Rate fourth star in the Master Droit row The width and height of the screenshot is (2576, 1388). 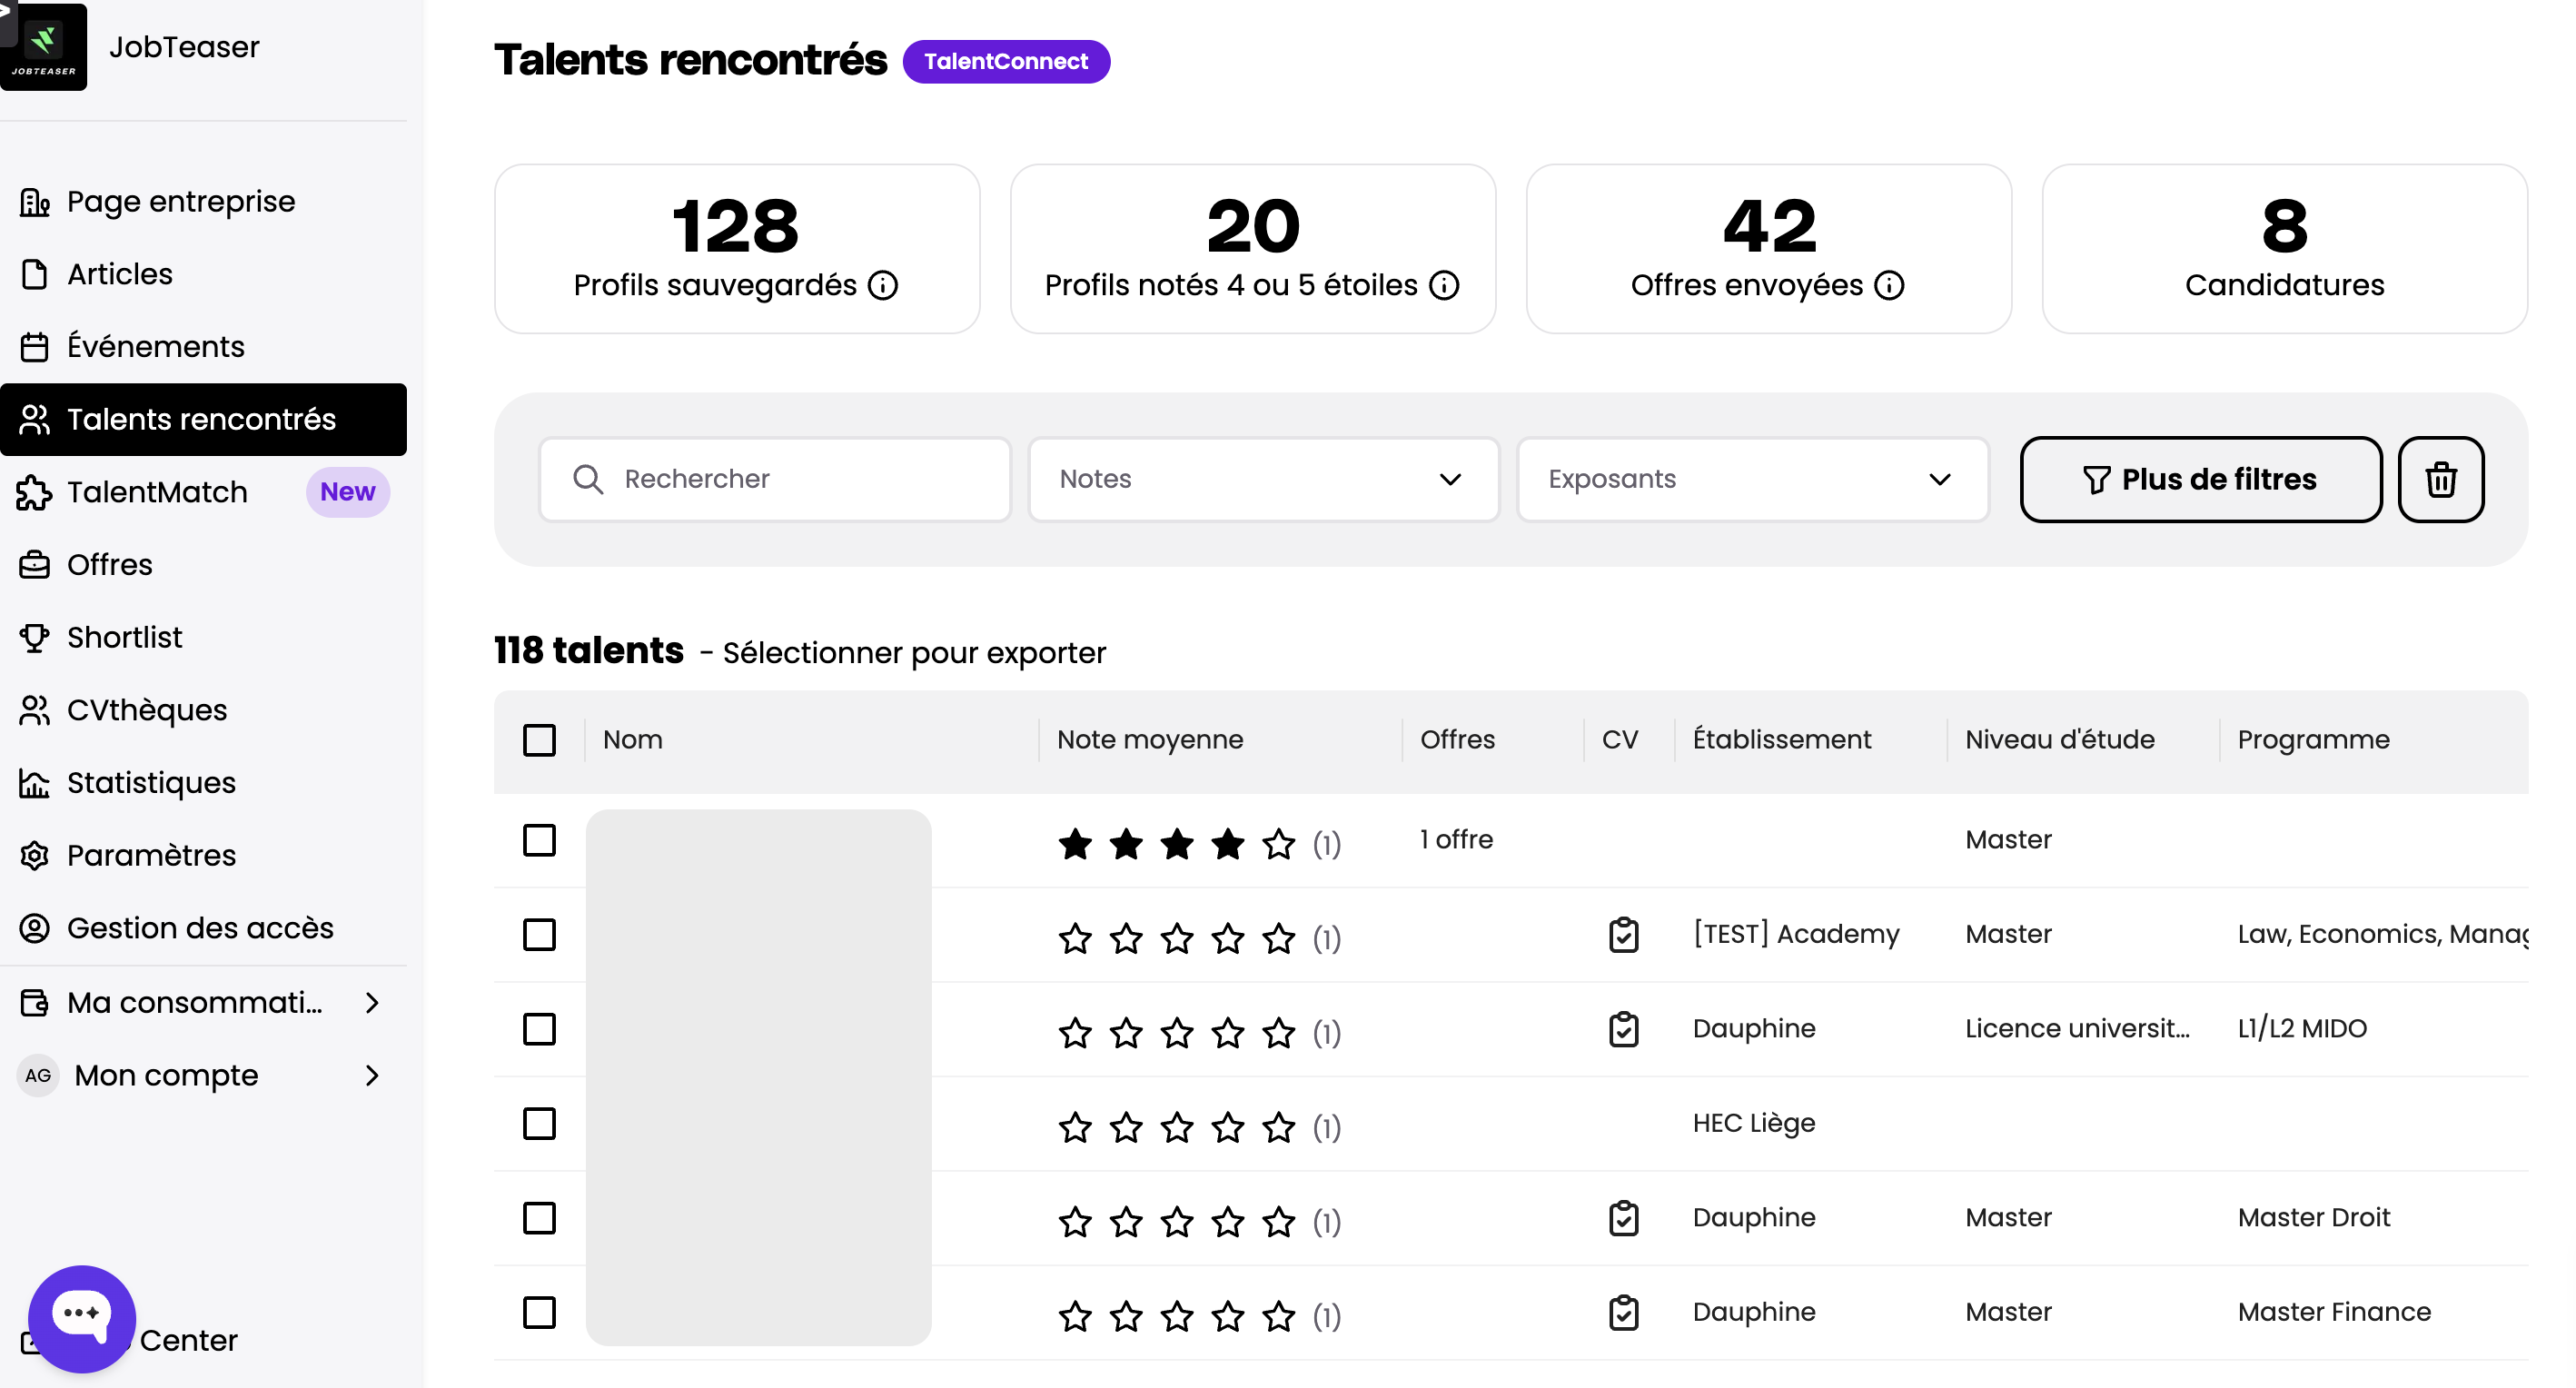coord(1228,1222)
